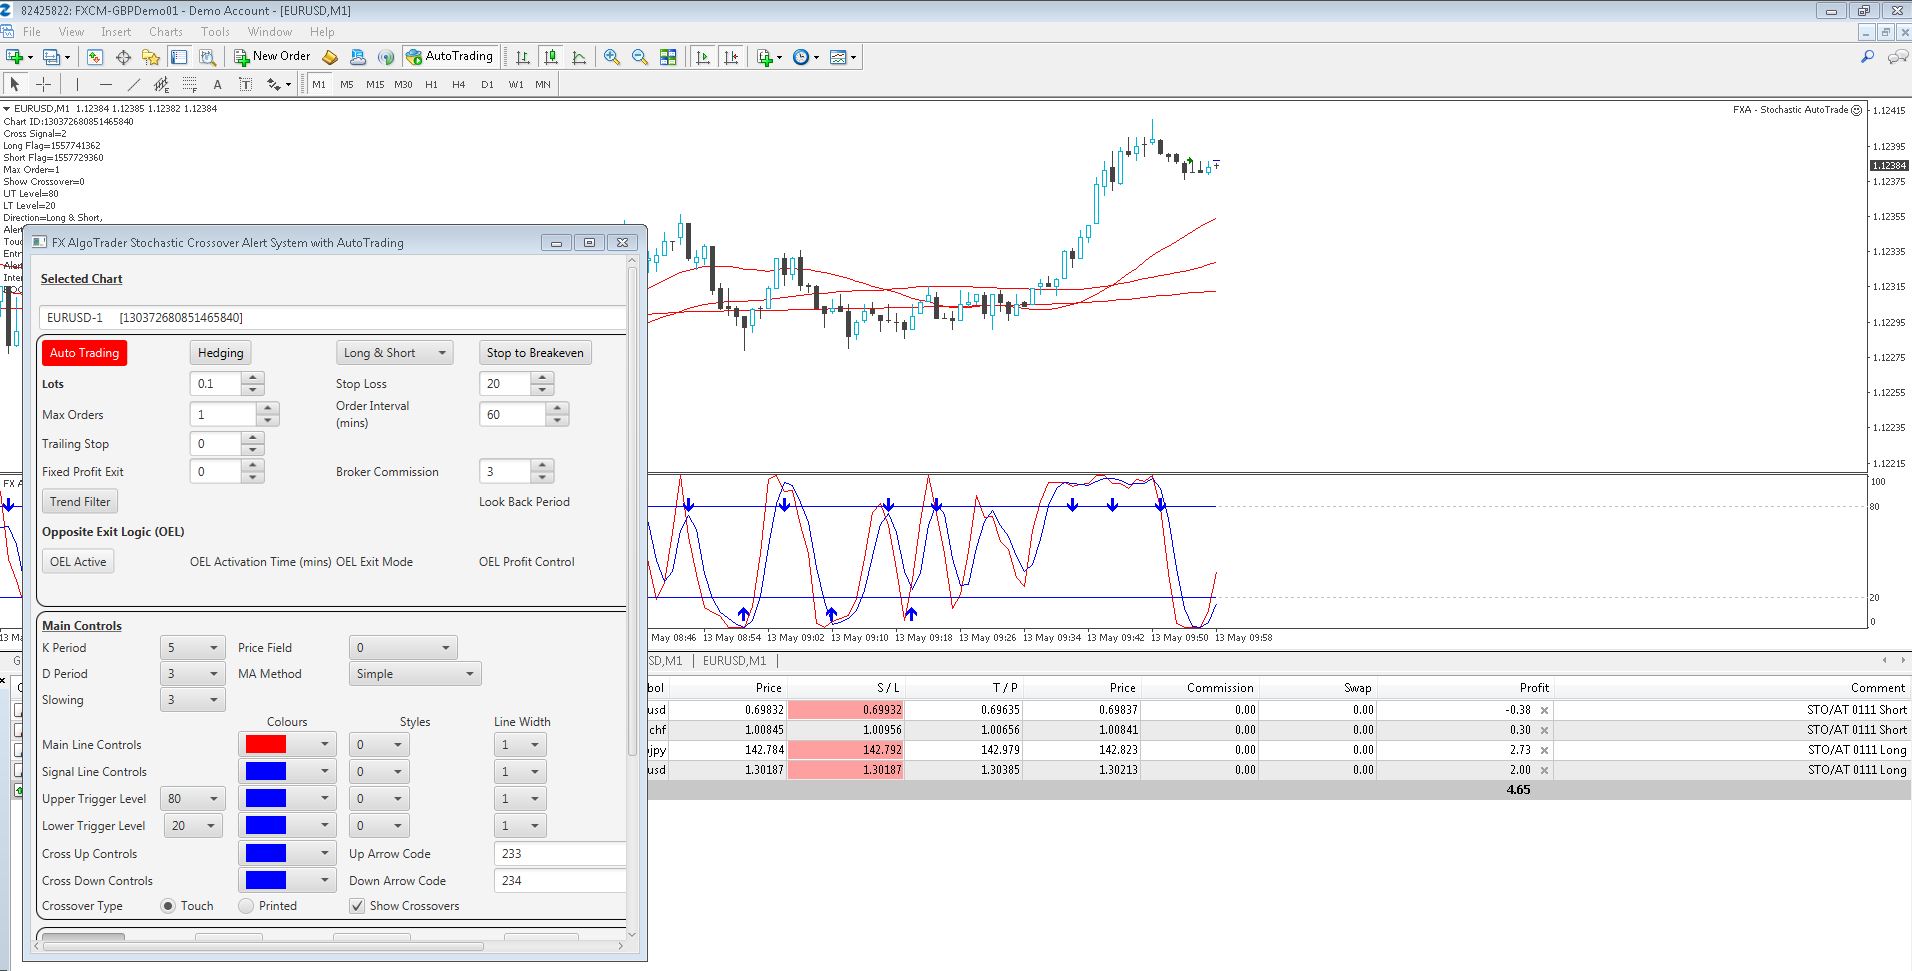Image resolution: width=1912 pixels, height=971 pixels.
Task: Select the vertical line drawing tool
Action: 77,84
